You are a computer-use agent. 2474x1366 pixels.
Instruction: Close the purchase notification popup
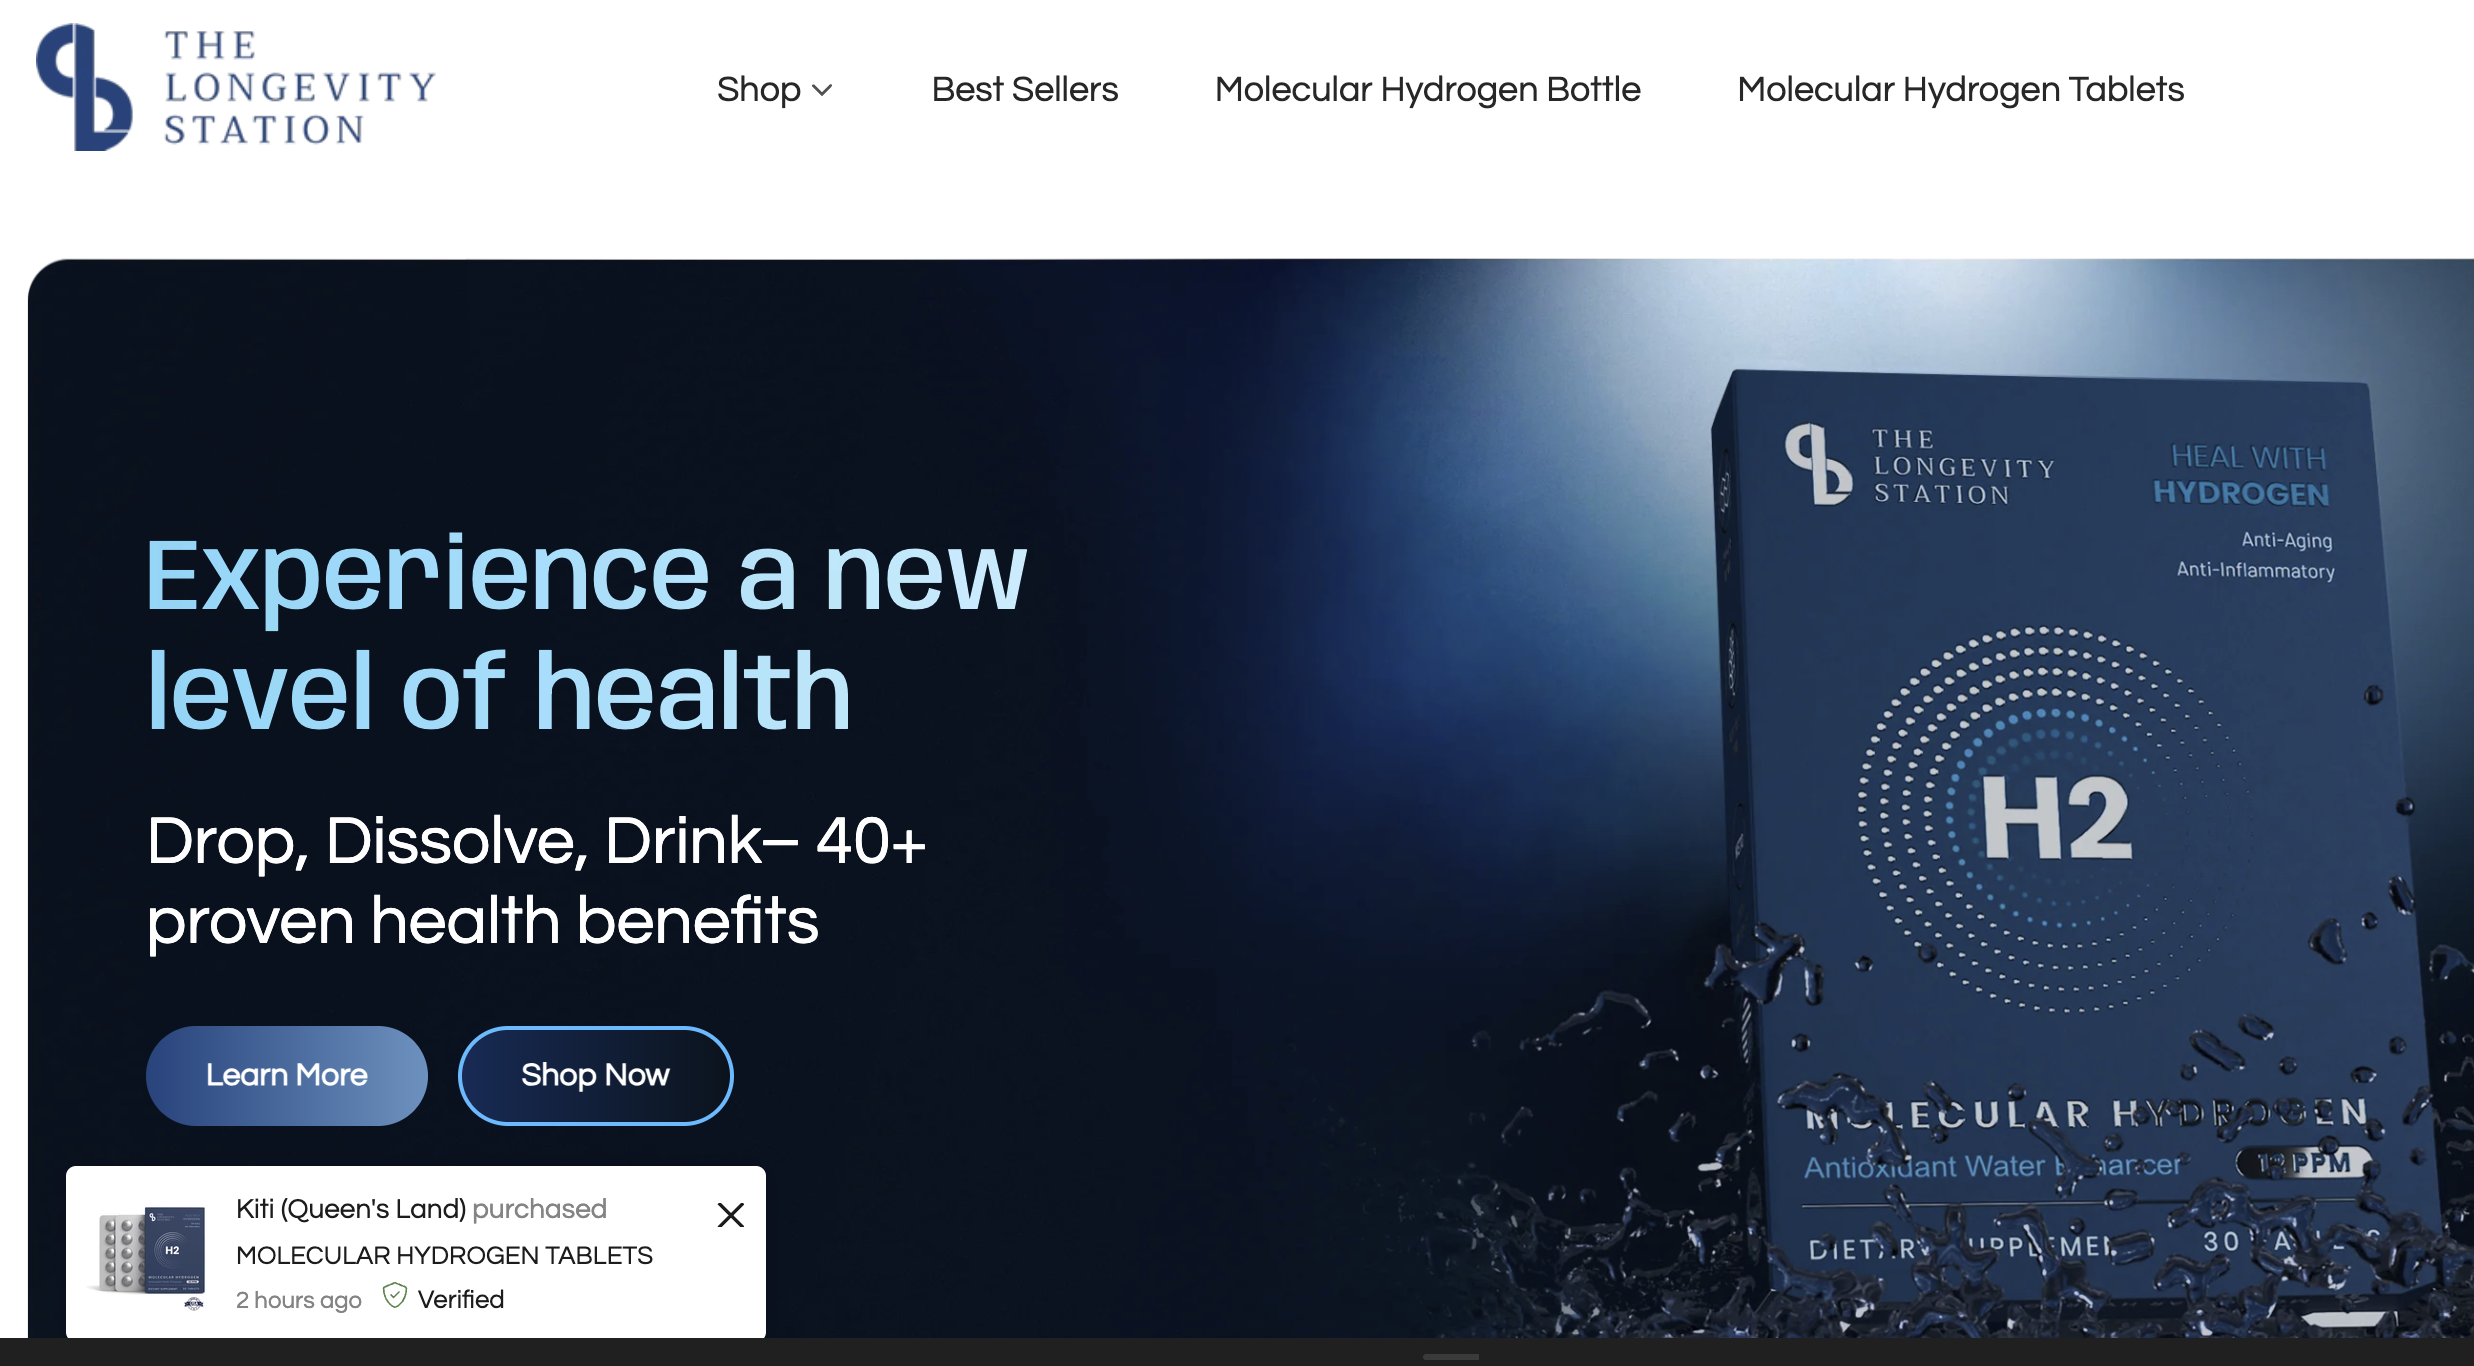[731, 1215]
